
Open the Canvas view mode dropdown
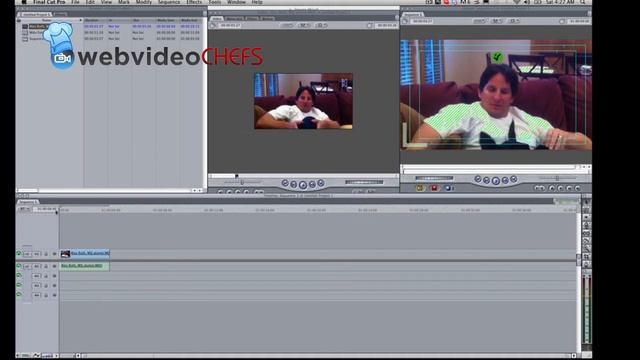(514, 21)
